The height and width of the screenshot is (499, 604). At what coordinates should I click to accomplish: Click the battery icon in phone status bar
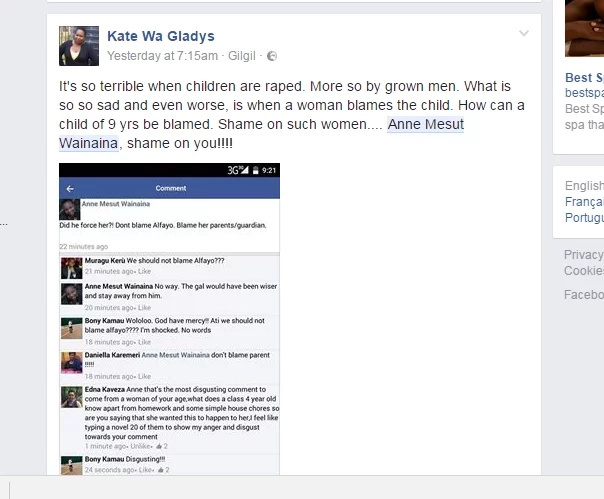click(x=255, y=170)
